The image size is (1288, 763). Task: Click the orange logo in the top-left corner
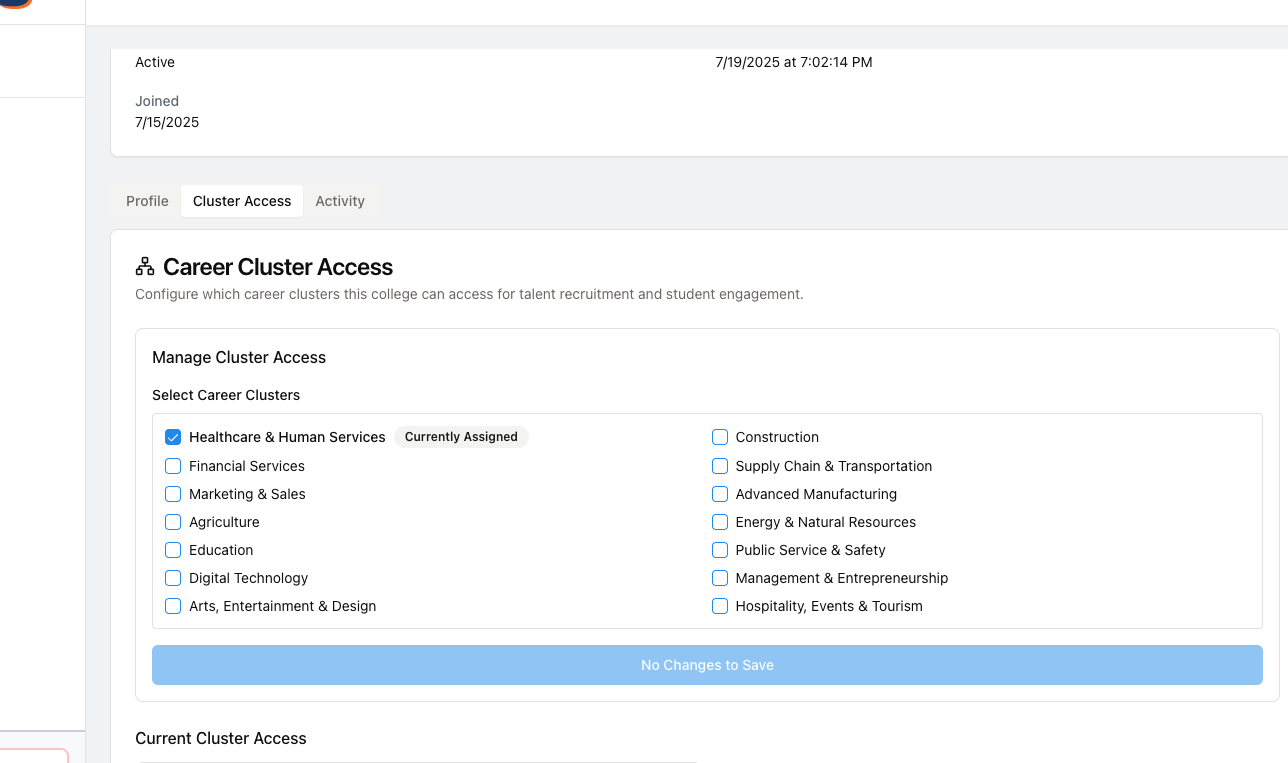tap(16, 3)
